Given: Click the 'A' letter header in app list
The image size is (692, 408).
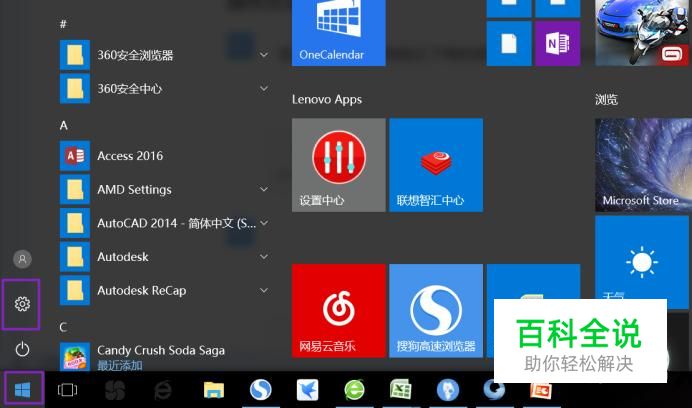Looking at the screenshot, I should (x=64, y=125).
